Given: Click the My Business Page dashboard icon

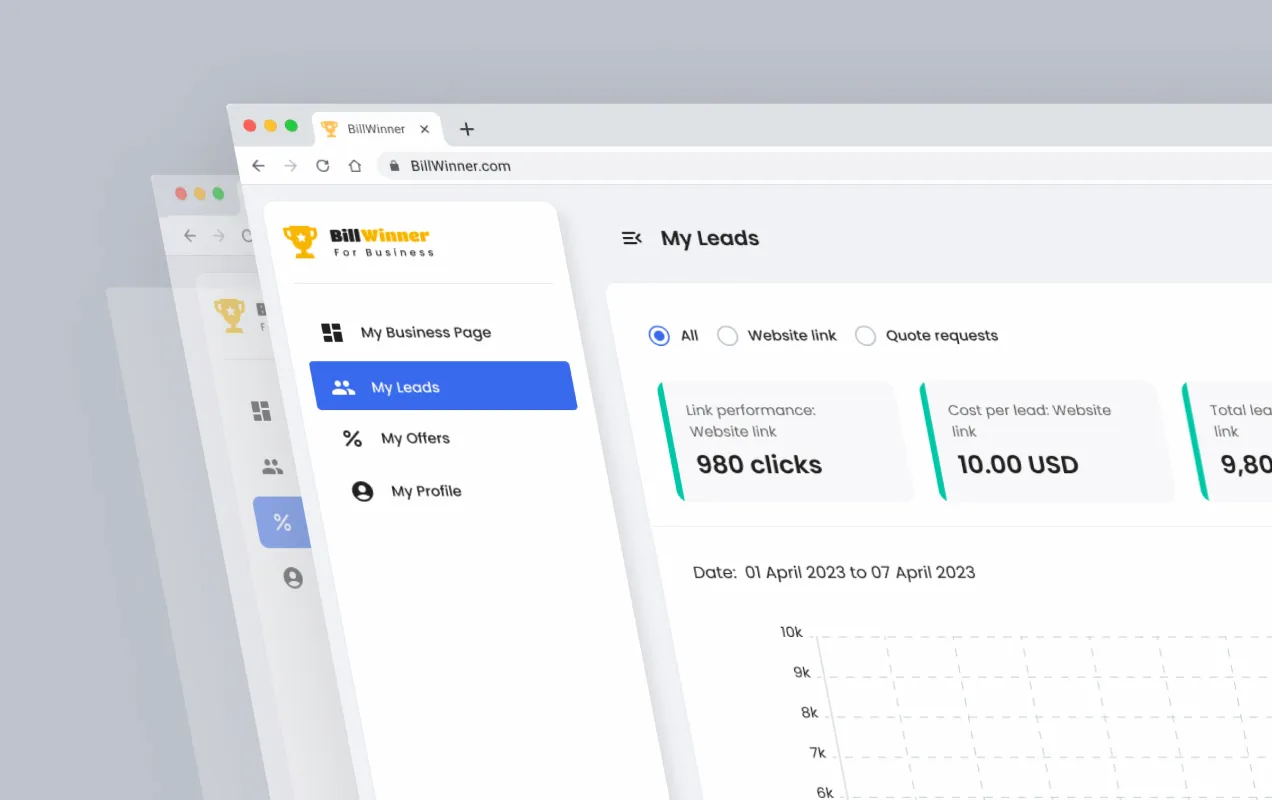Looking at the screenshot, I should 332,333.
